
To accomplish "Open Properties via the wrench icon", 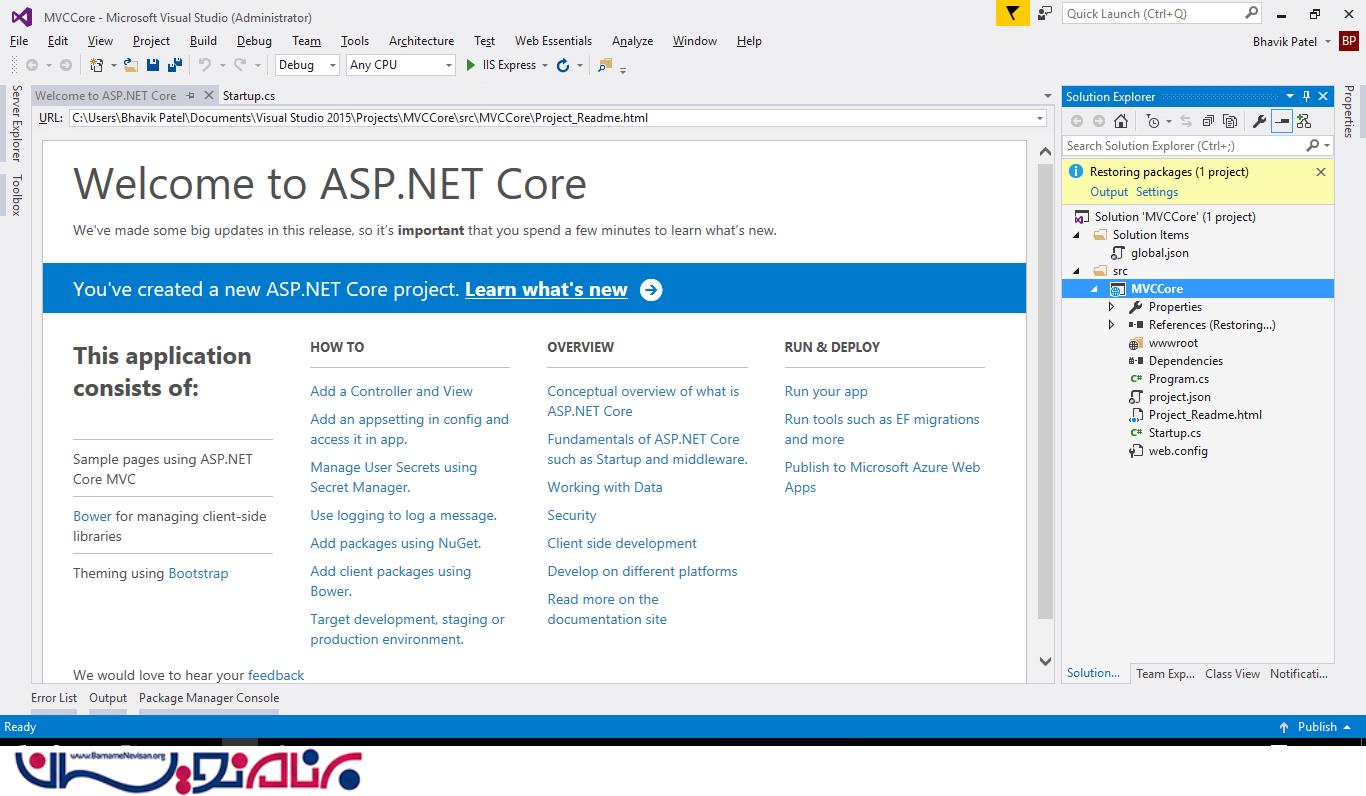I will pos(1260,121).
